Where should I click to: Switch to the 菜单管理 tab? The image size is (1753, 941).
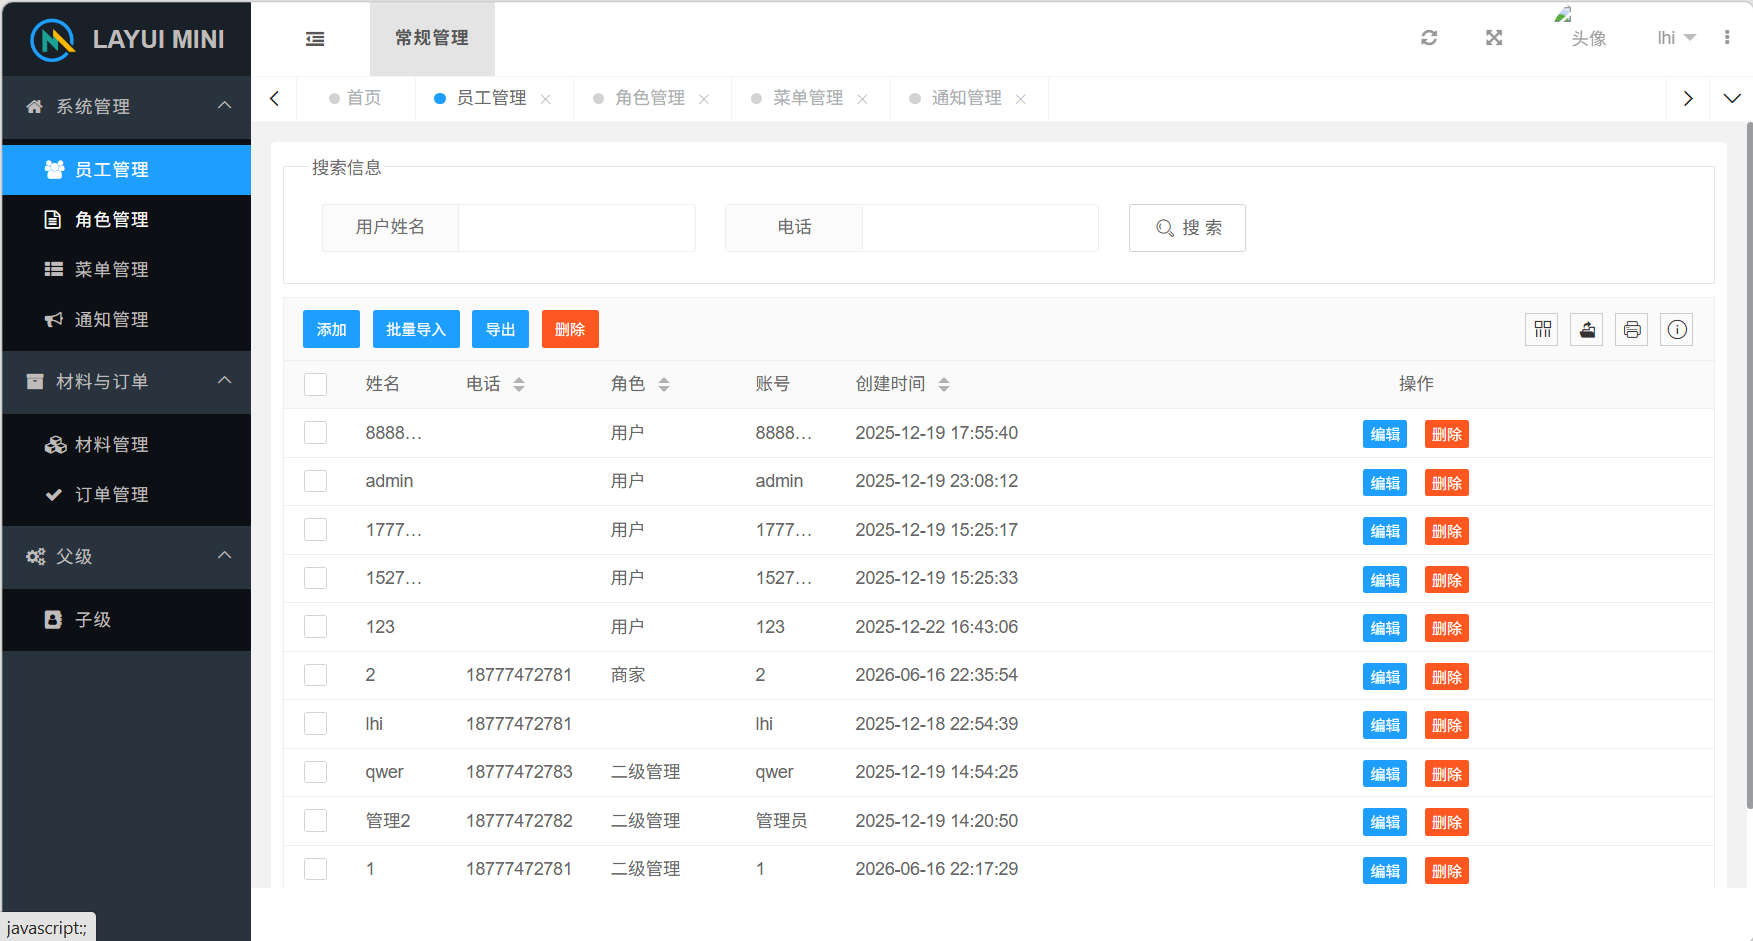tap(808, 98)
